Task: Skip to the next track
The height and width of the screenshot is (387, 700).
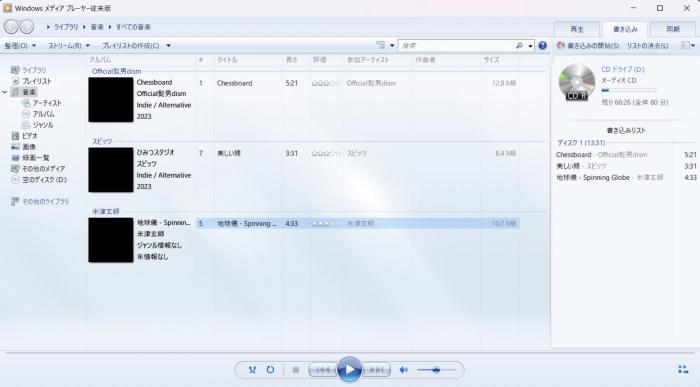Action: coord(376,370)
